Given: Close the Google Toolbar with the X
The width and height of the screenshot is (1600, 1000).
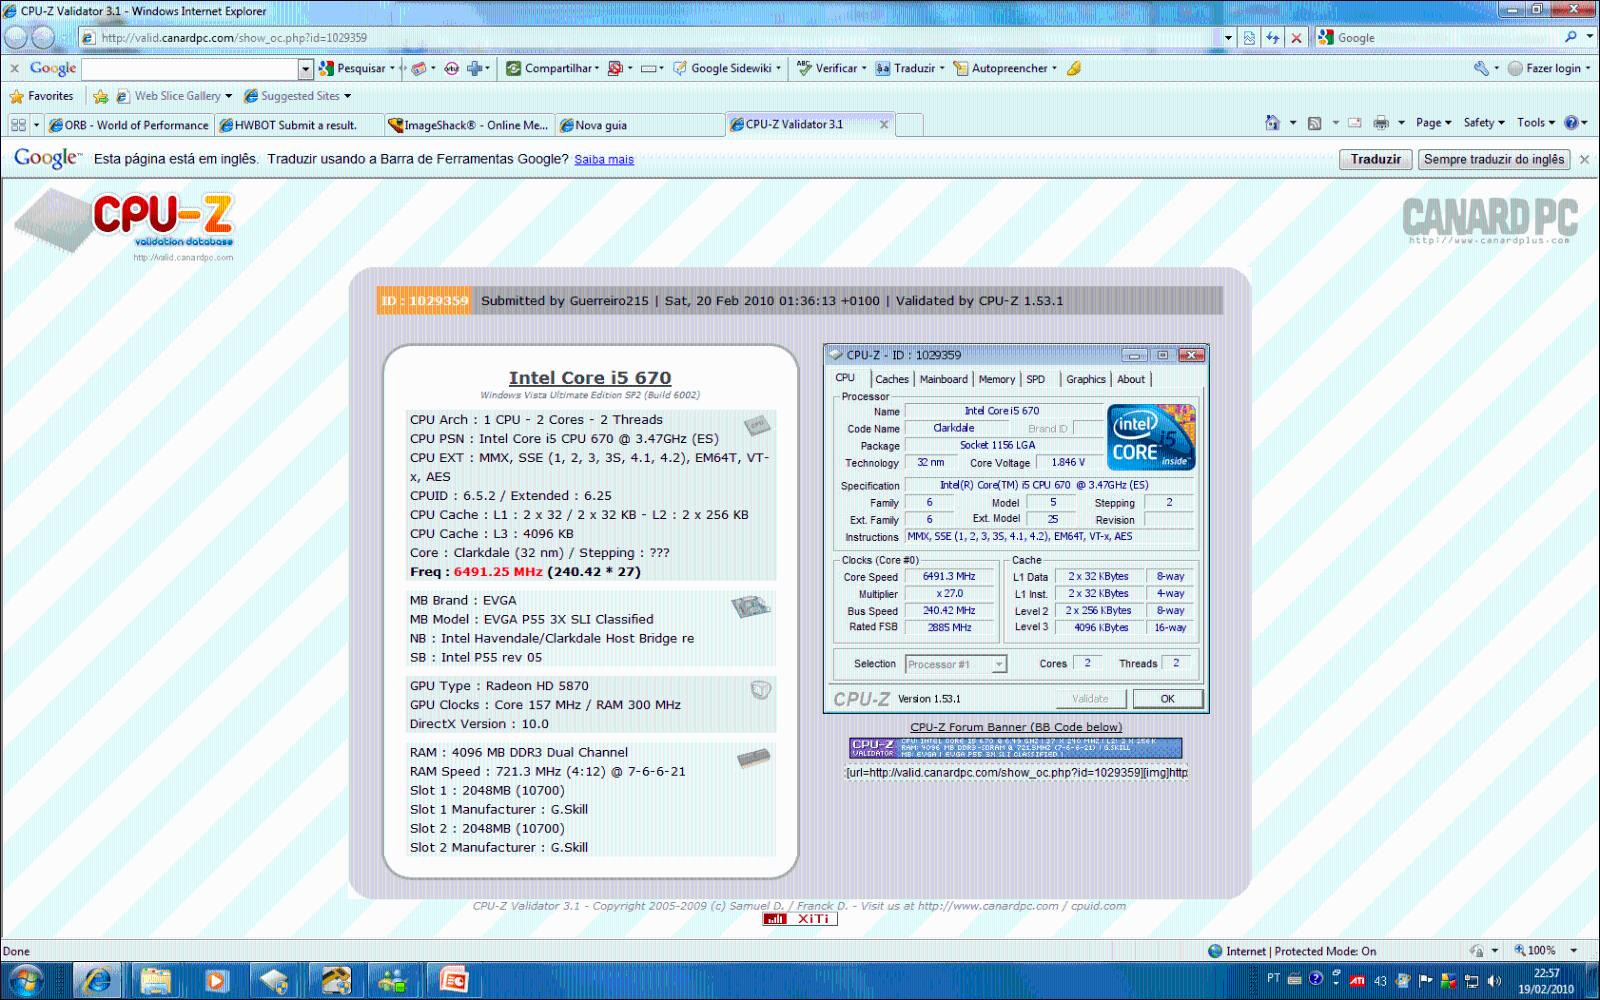Looking at the screenshot, I should [14, 68].
